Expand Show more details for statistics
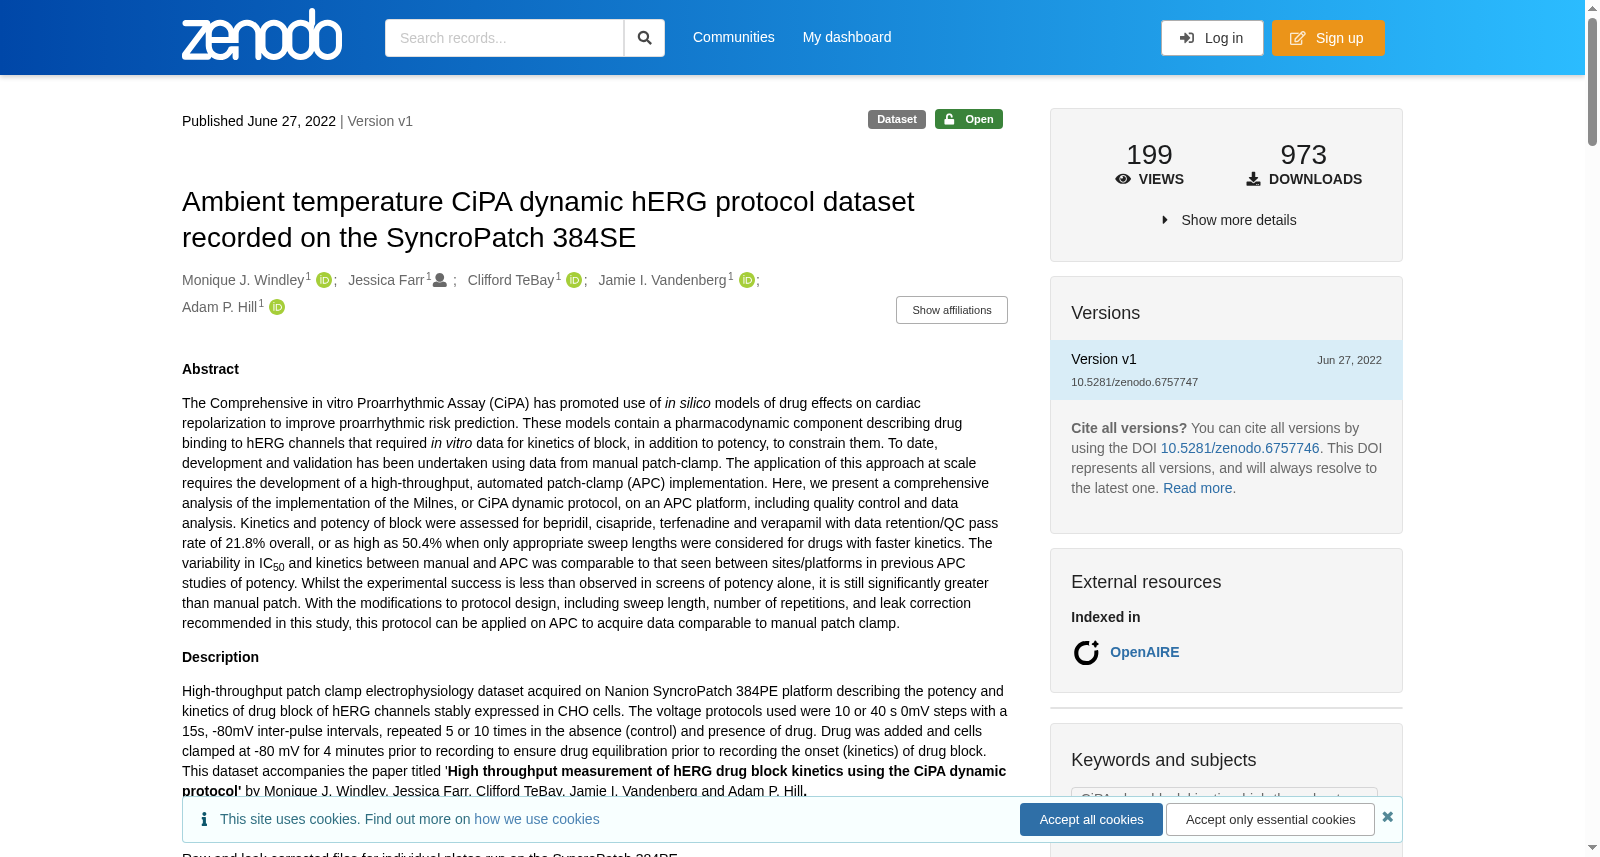 (1228, 220)
